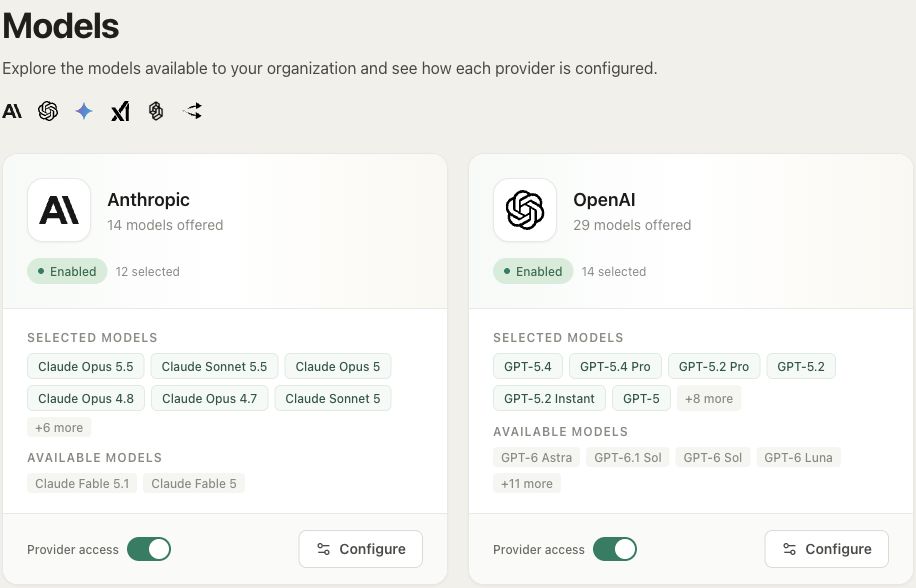
Task: Click the Claude Opus 5.5 model chip
Action: 86,366
